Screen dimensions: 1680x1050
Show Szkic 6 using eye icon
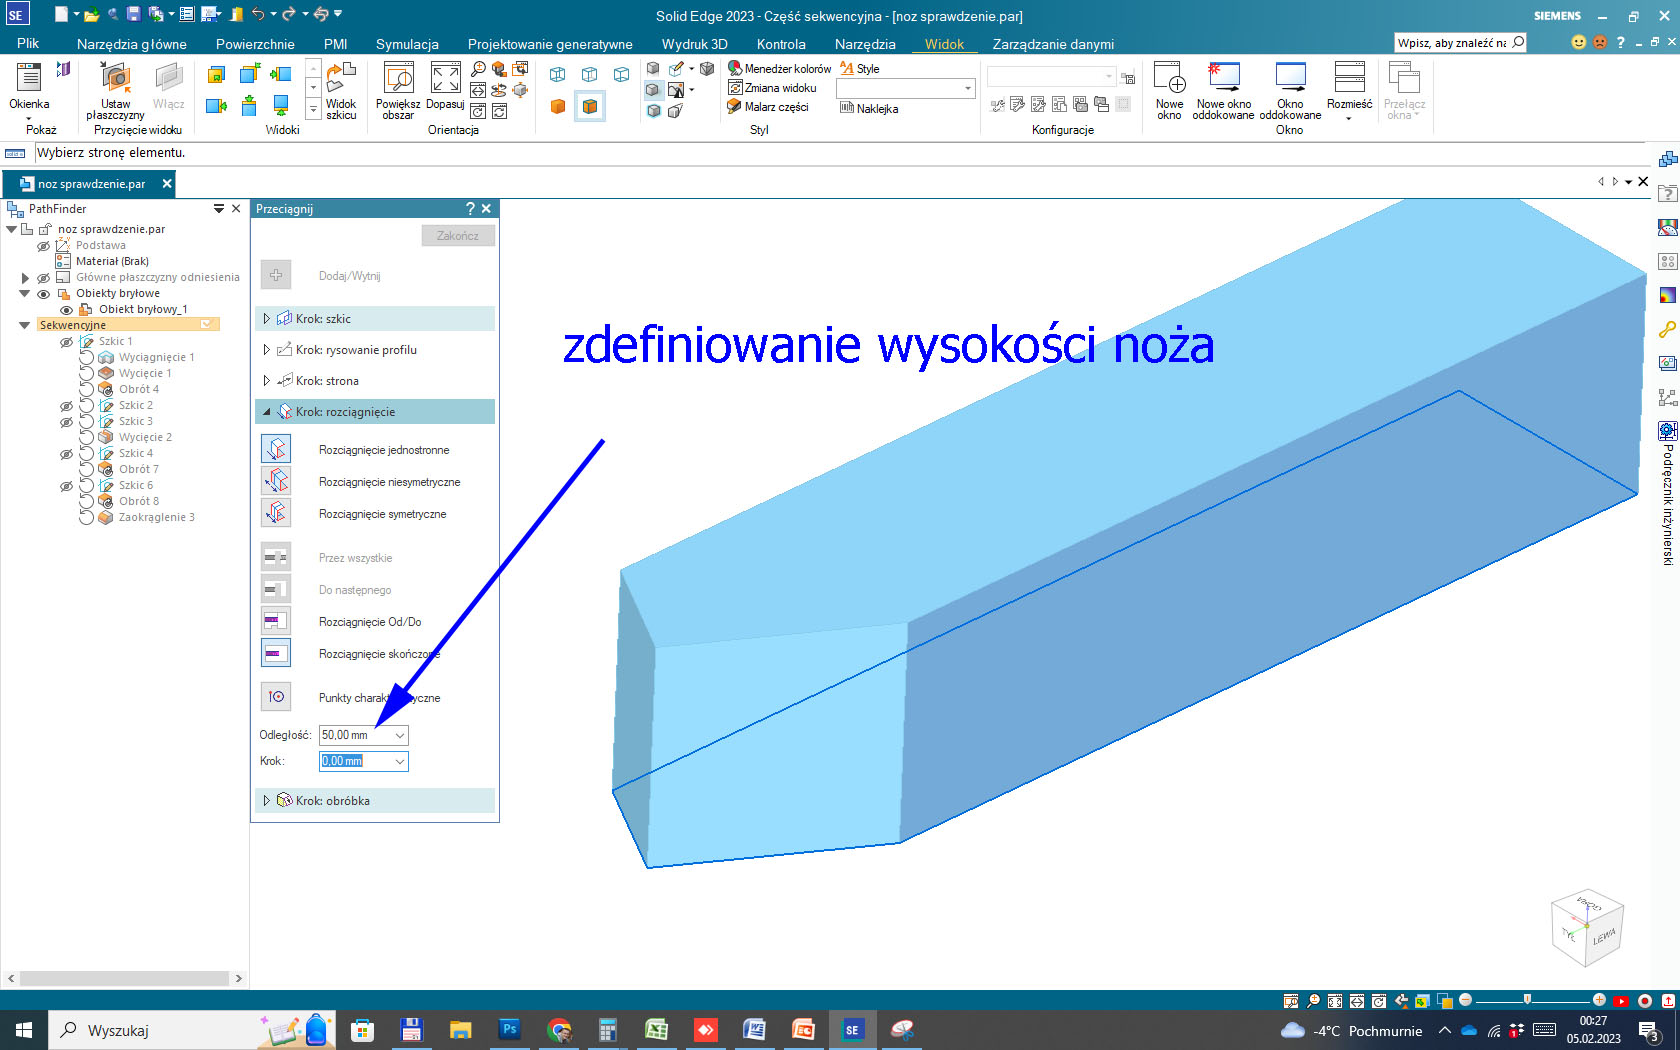(x=67, y=486)
